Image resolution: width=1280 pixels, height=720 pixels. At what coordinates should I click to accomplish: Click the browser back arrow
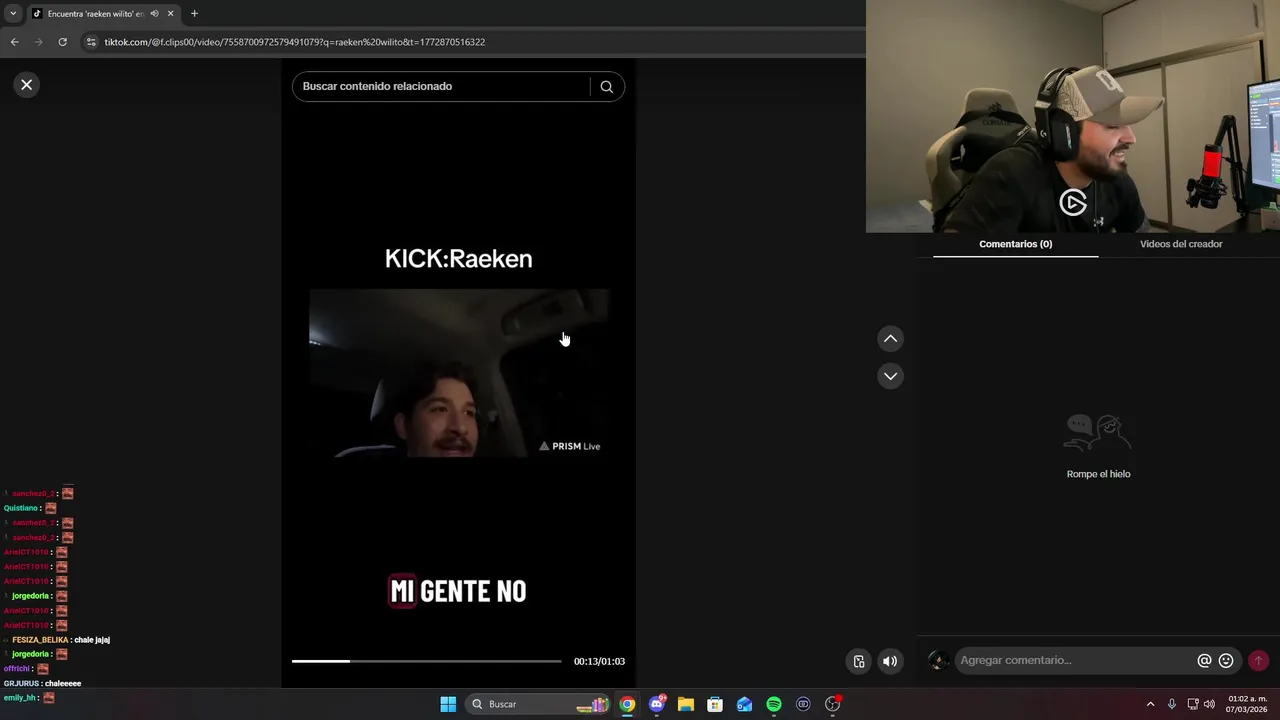coord(14,42)
